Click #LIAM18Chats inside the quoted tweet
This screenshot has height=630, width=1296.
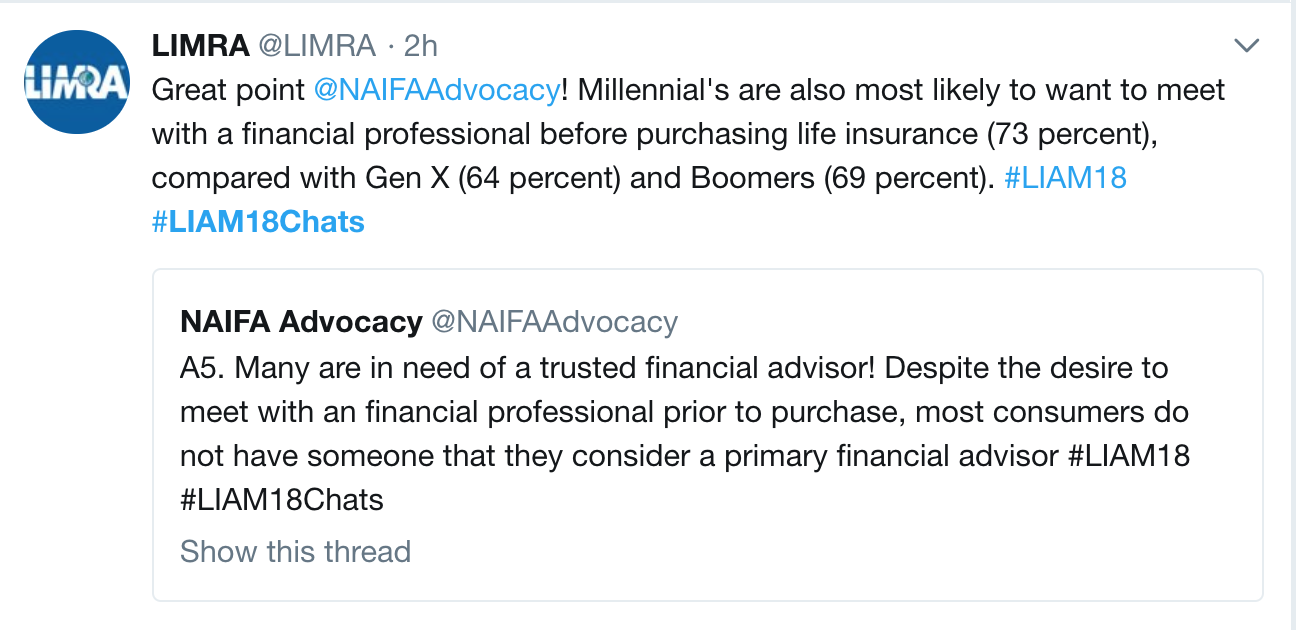point(282,499)
